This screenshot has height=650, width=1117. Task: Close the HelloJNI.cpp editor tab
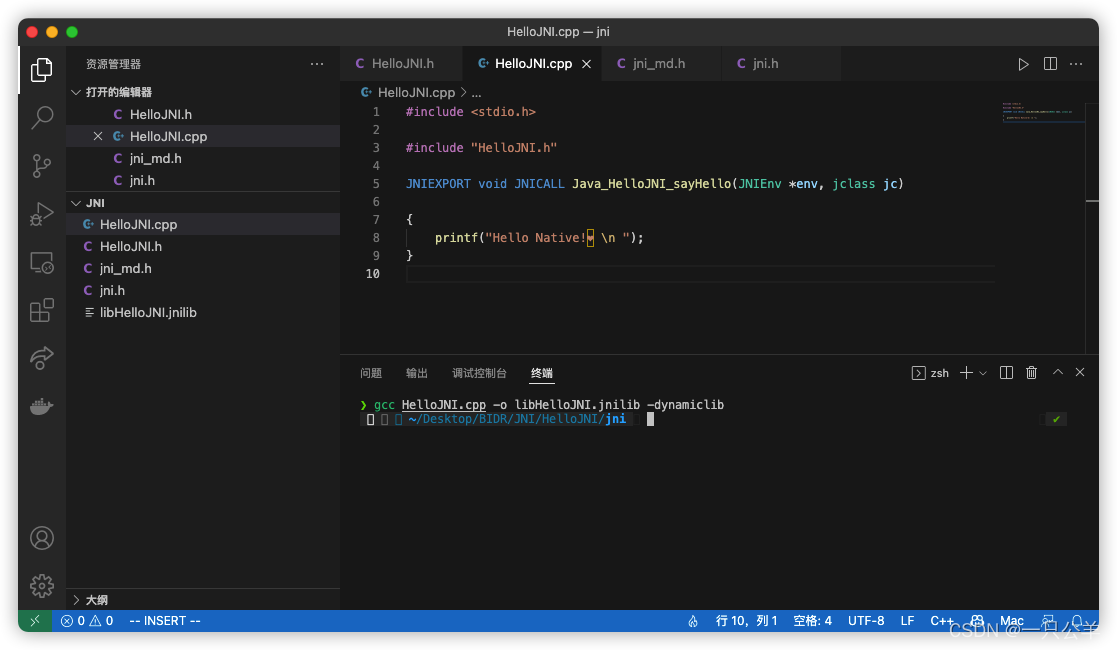[x=586, y=64]
